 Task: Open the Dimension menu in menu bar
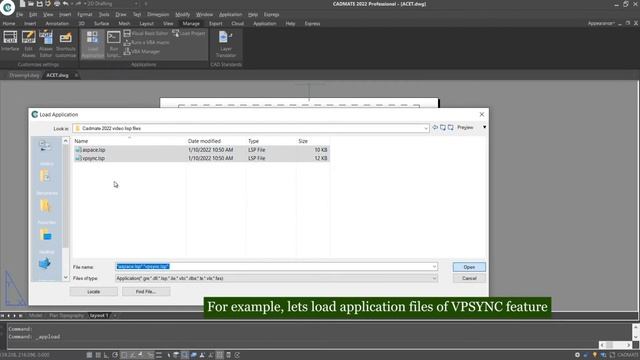tap(158, 14)
